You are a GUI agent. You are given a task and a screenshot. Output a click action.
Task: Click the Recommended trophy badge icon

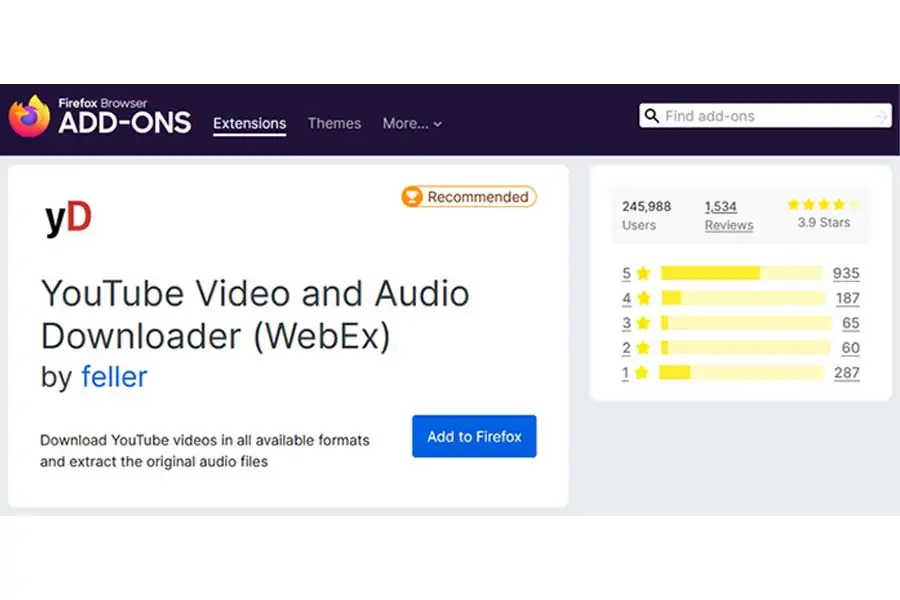tap(412, 197)
